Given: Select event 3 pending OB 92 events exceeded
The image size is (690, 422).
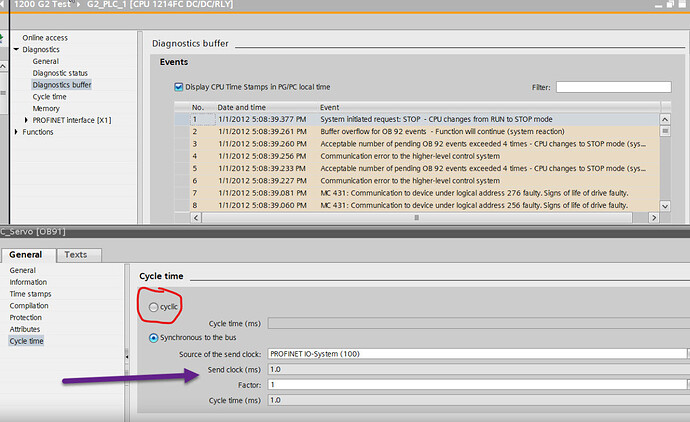Looking at the screenshot, I should click(x=417, y=144).
